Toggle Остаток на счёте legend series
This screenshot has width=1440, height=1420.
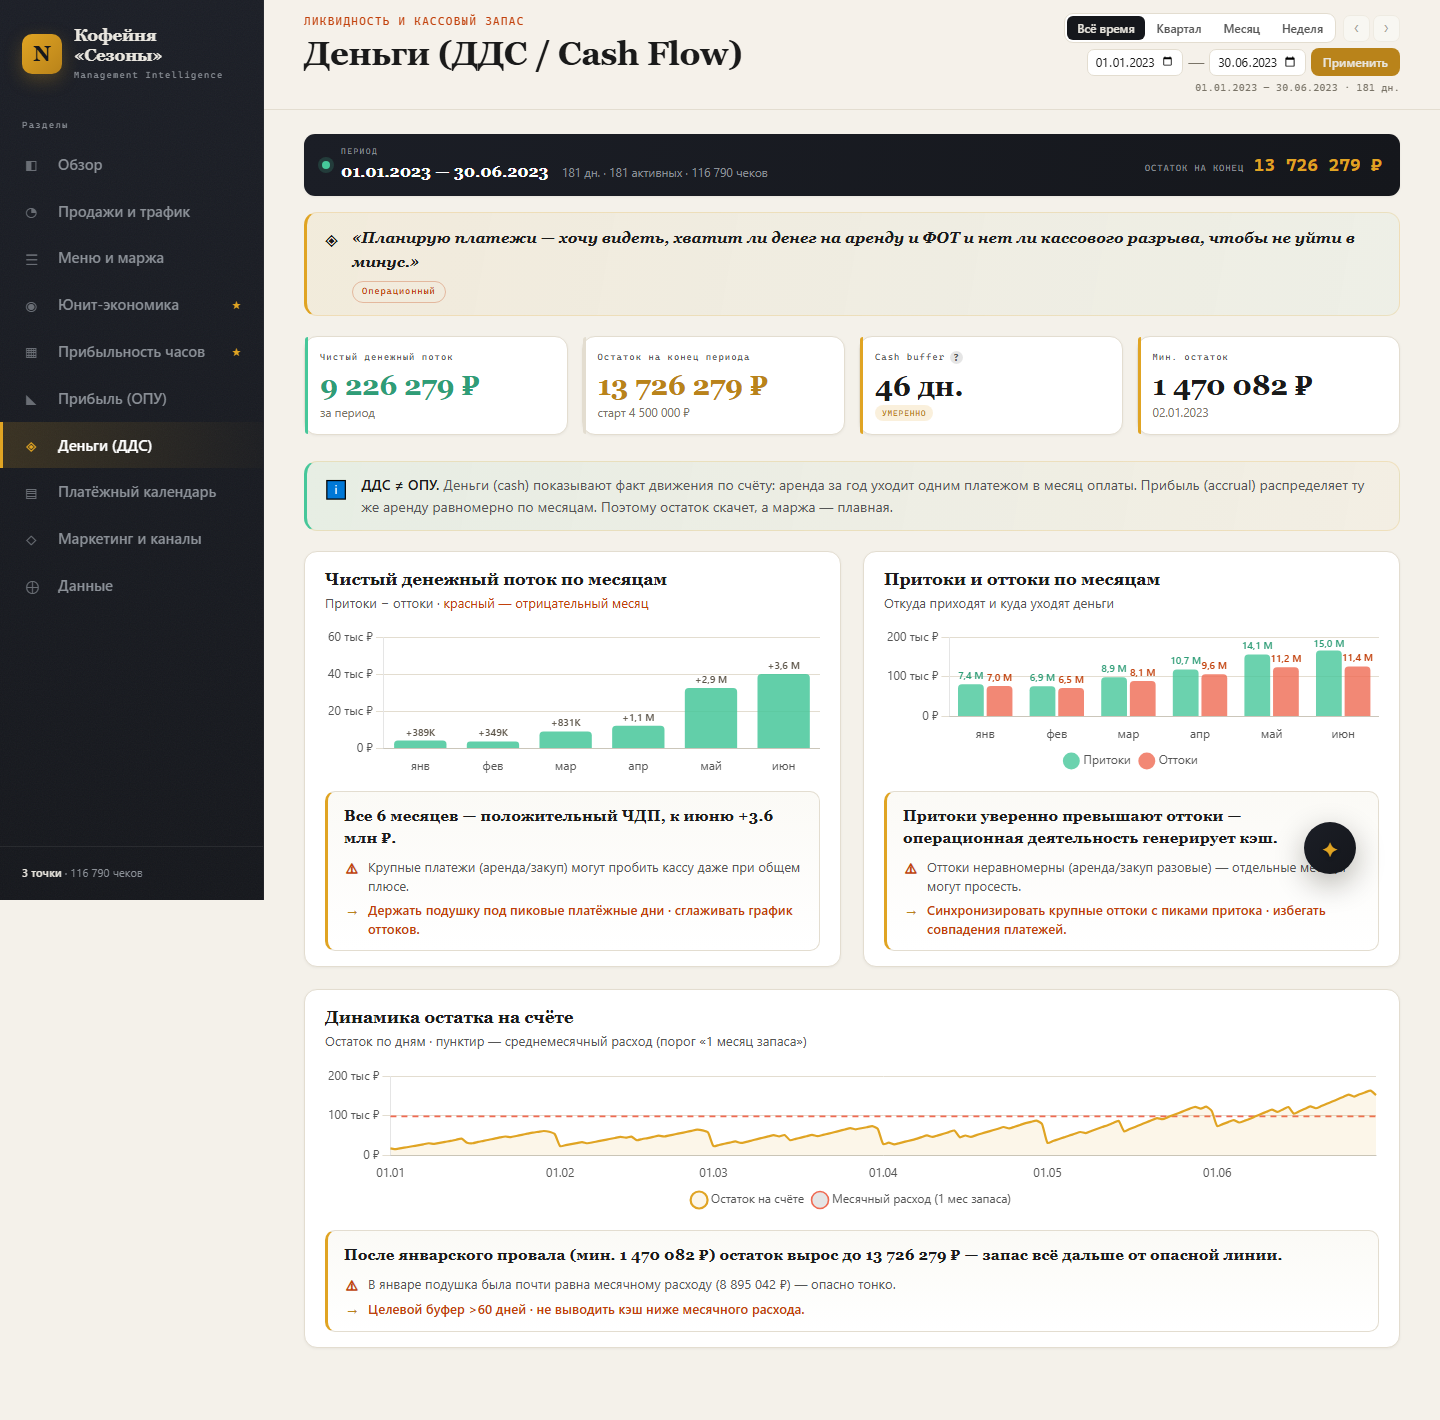[747, 1200]
